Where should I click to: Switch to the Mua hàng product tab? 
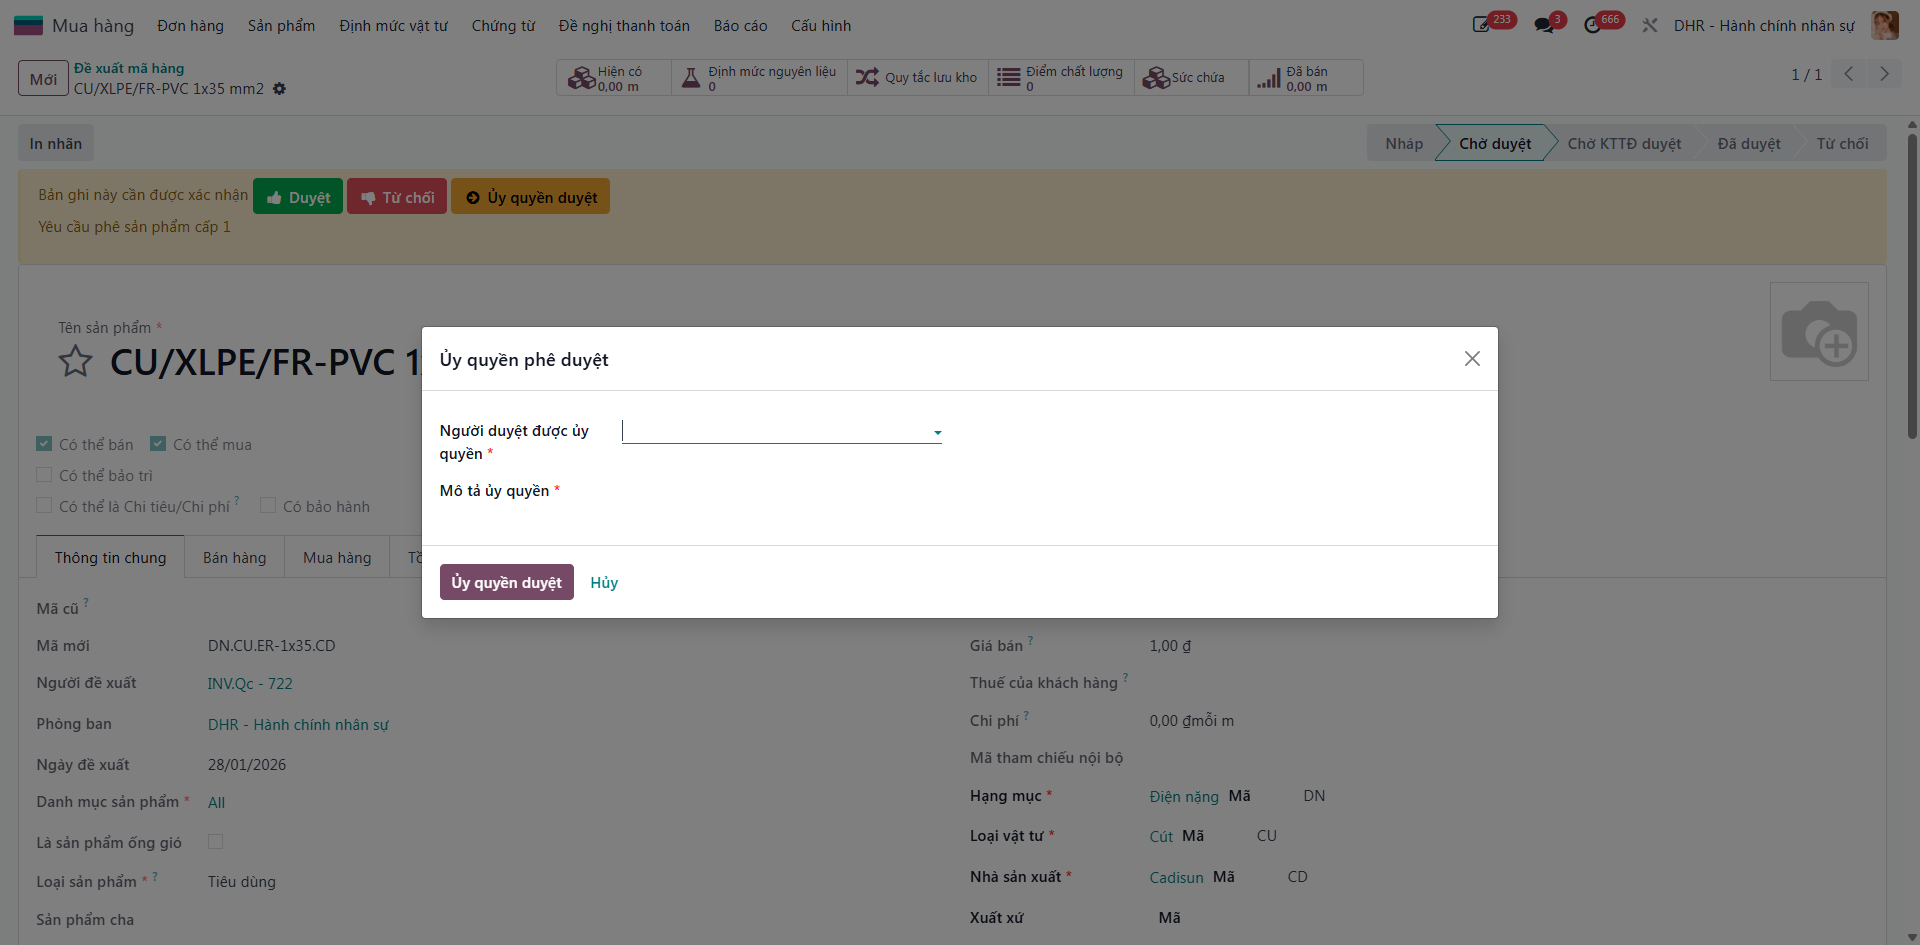click(337, 558)
